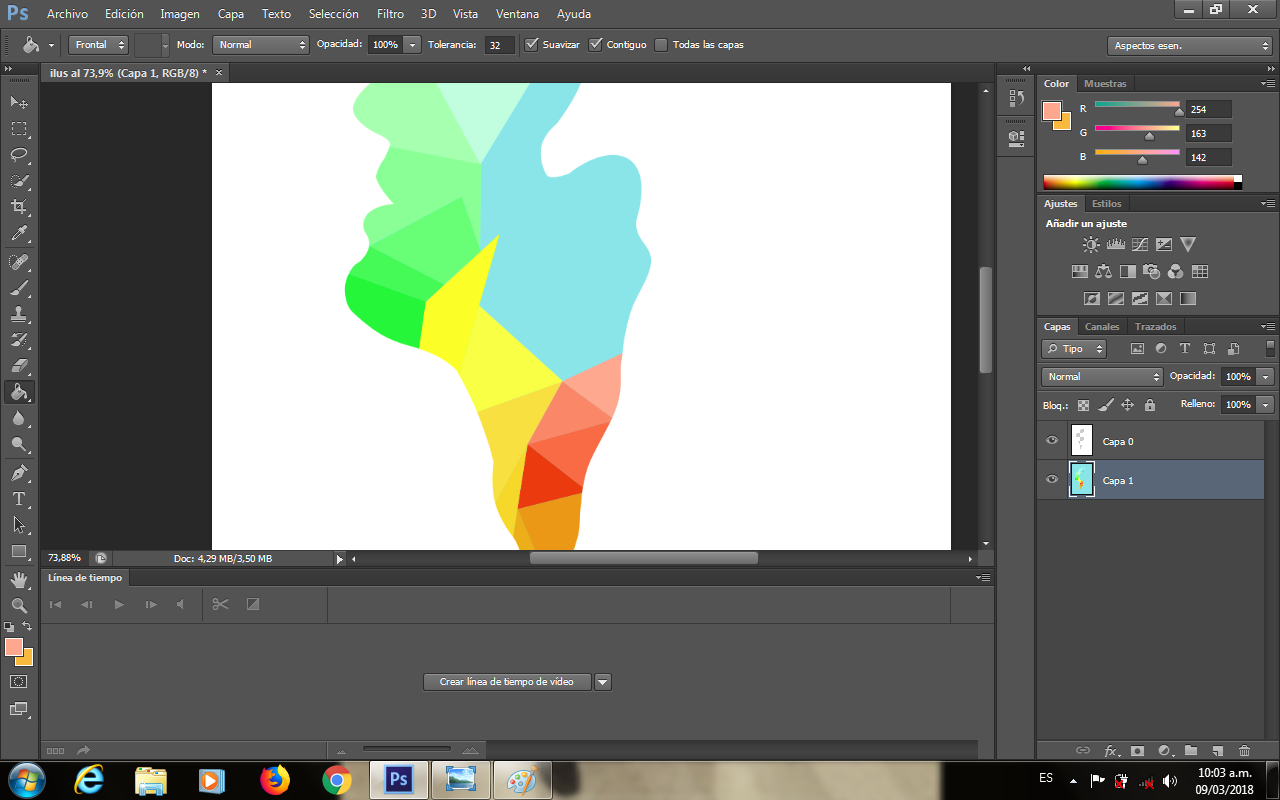Select the Lasso tool

pos(19,155)
